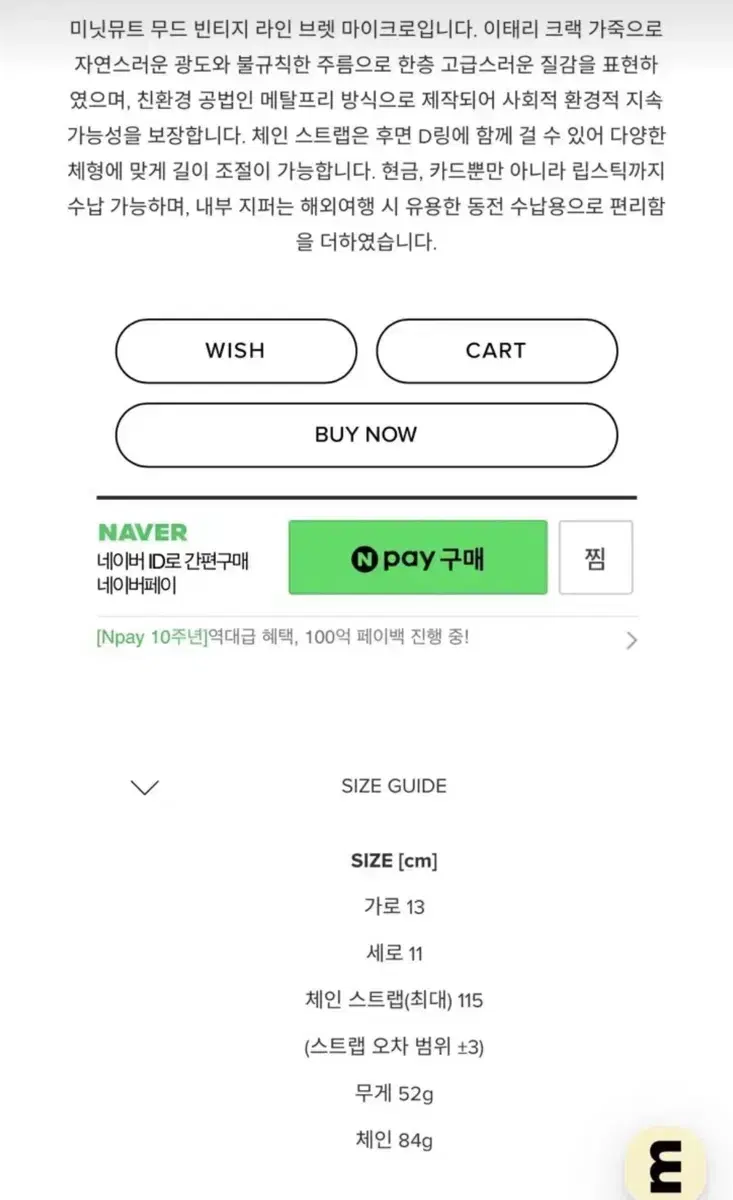Screen dimensions: 733x1200
Task: Add the product to WISH list
Action: [x=236, y=351]
